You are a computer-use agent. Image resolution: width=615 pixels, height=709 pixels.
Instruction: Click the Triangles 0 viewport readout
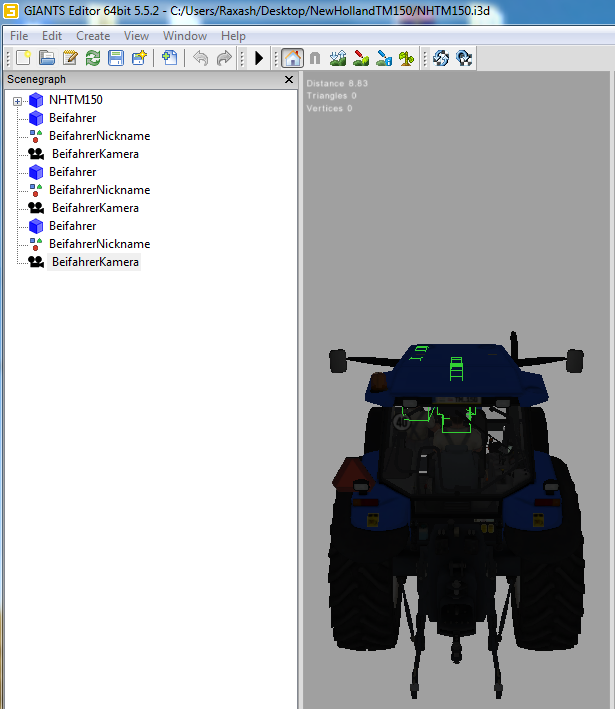click(x=331, y=96)
